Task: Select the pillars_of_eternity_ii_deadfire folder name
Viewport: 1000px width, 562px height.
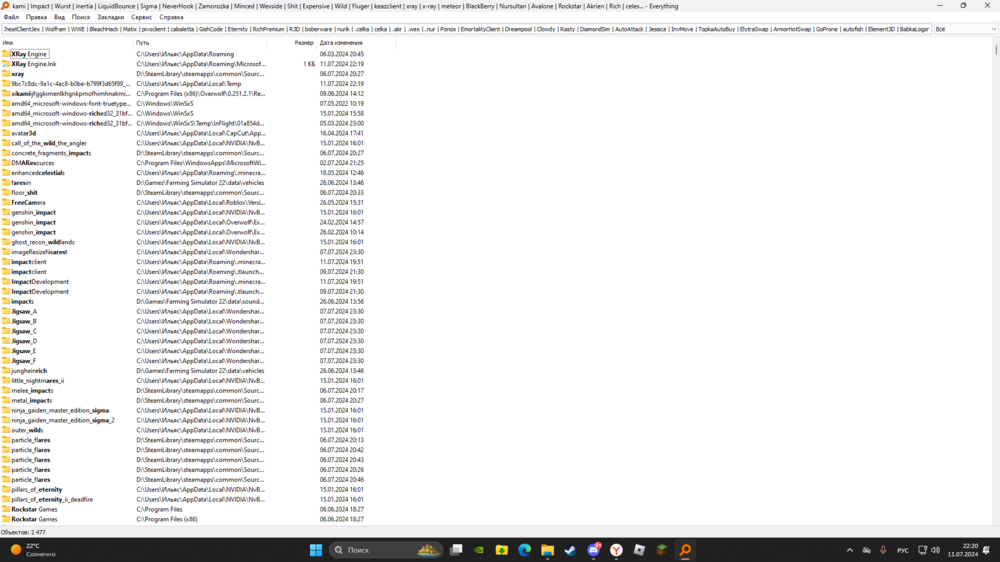Action: [x=52, y=499]
